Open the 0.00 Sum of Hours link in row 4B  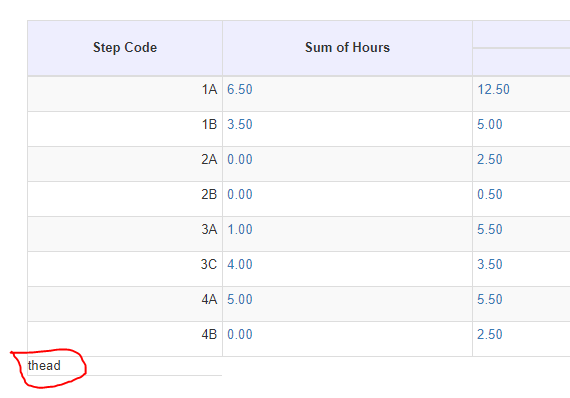(240, 334)
